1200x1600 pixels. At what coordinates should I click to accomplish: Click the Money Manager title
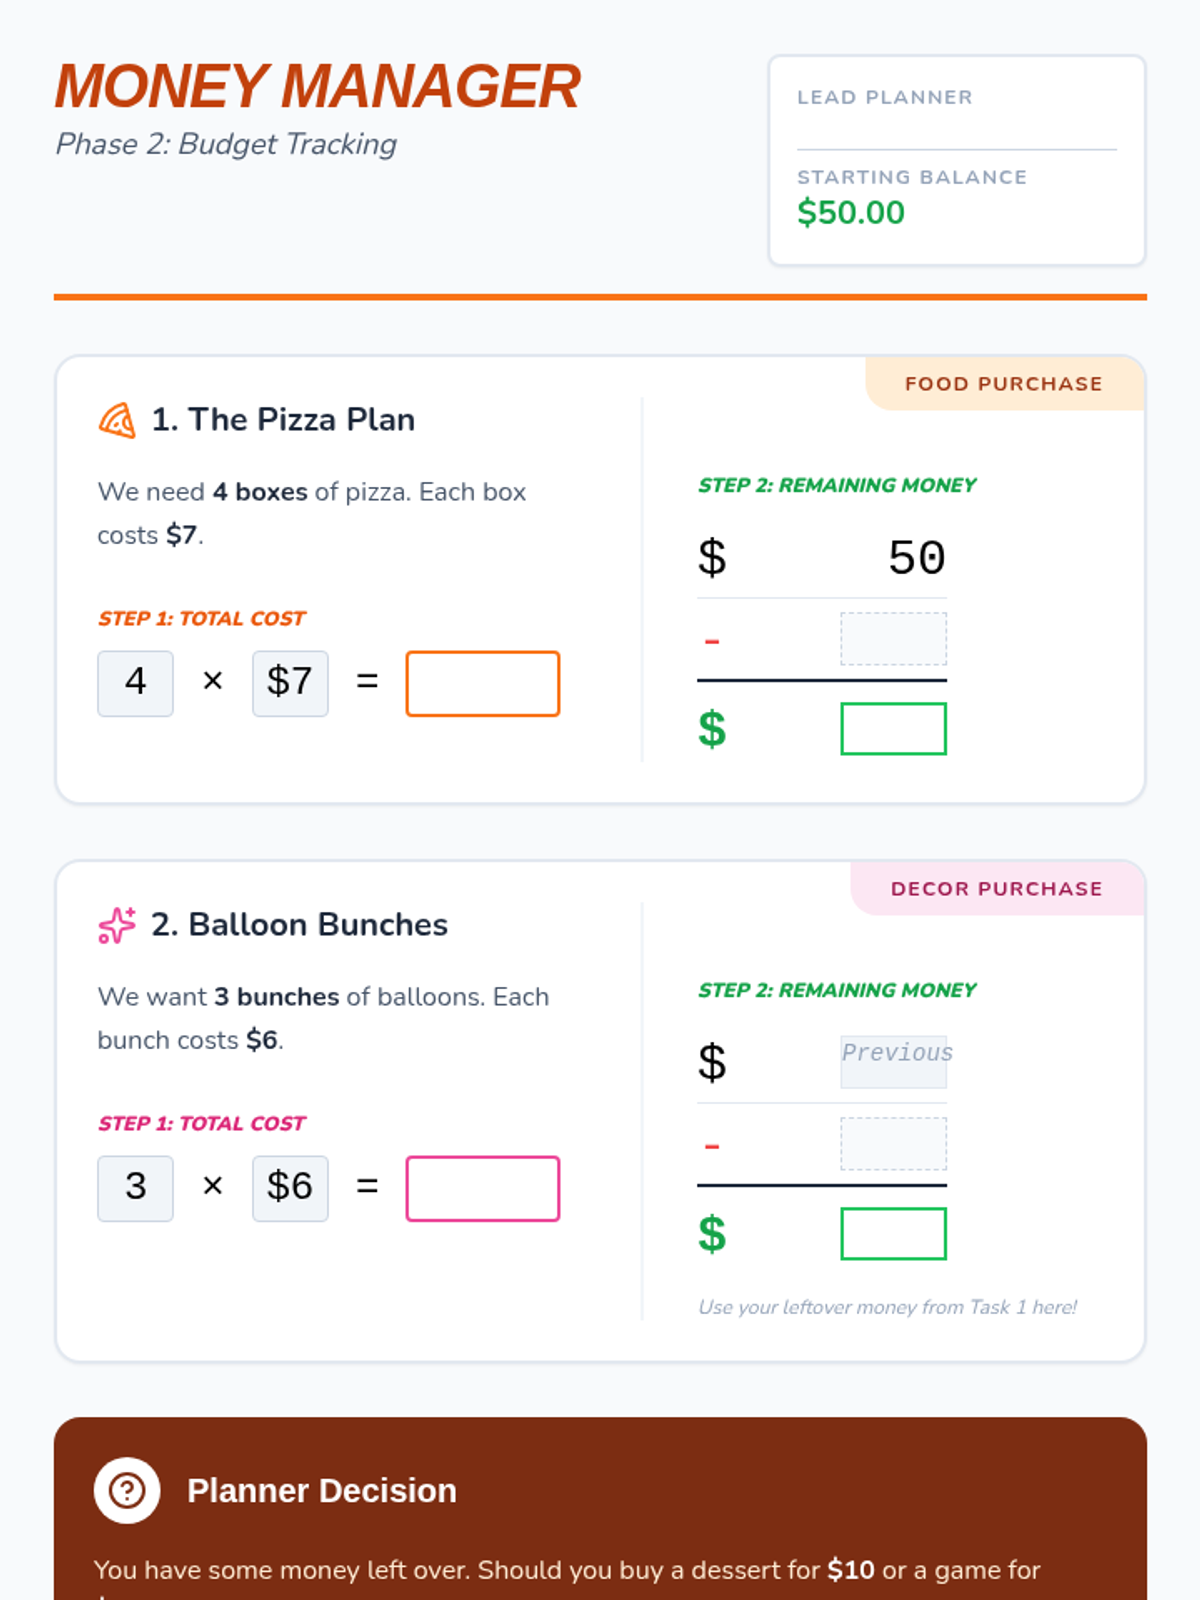point(318,87)
